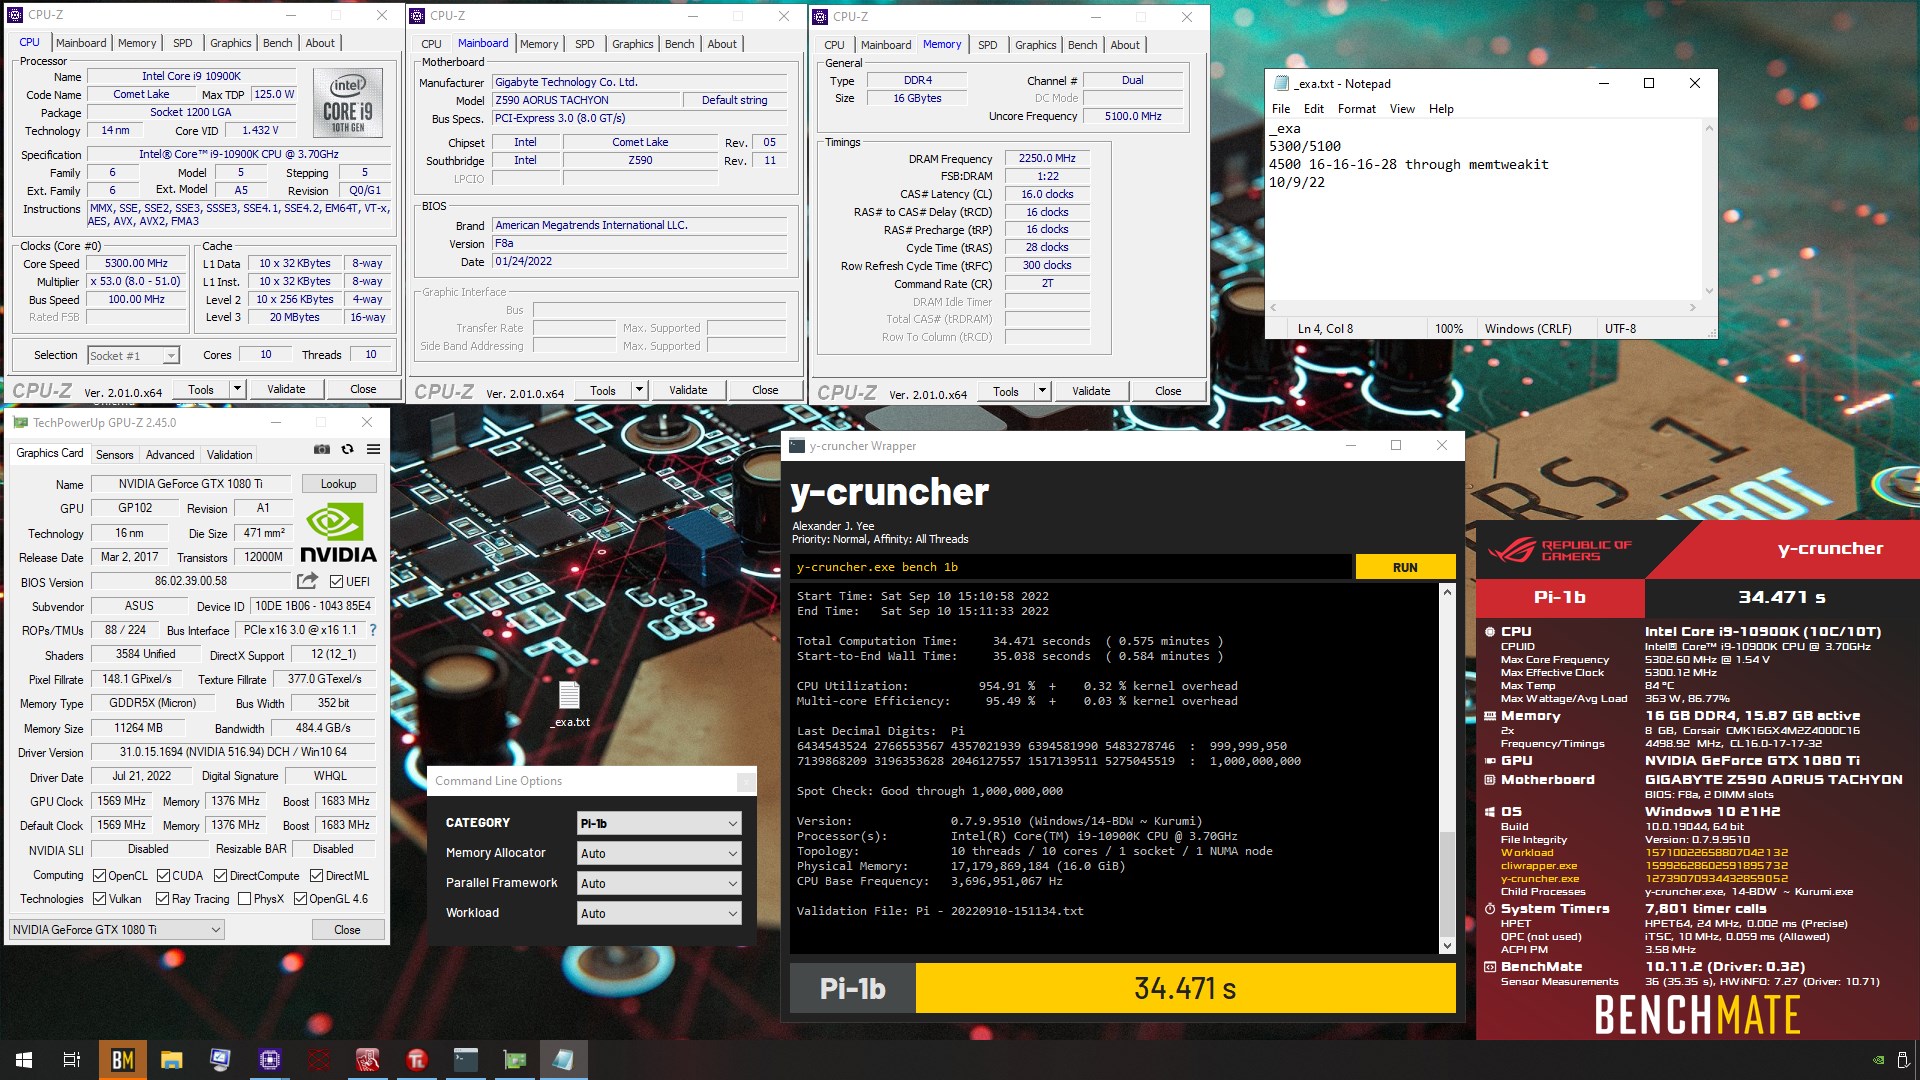The height and width of the screenshot is (1080, 1920).
Task: Click the Intel Core i9 logo in CPU-Z
Action: point(348,102)
